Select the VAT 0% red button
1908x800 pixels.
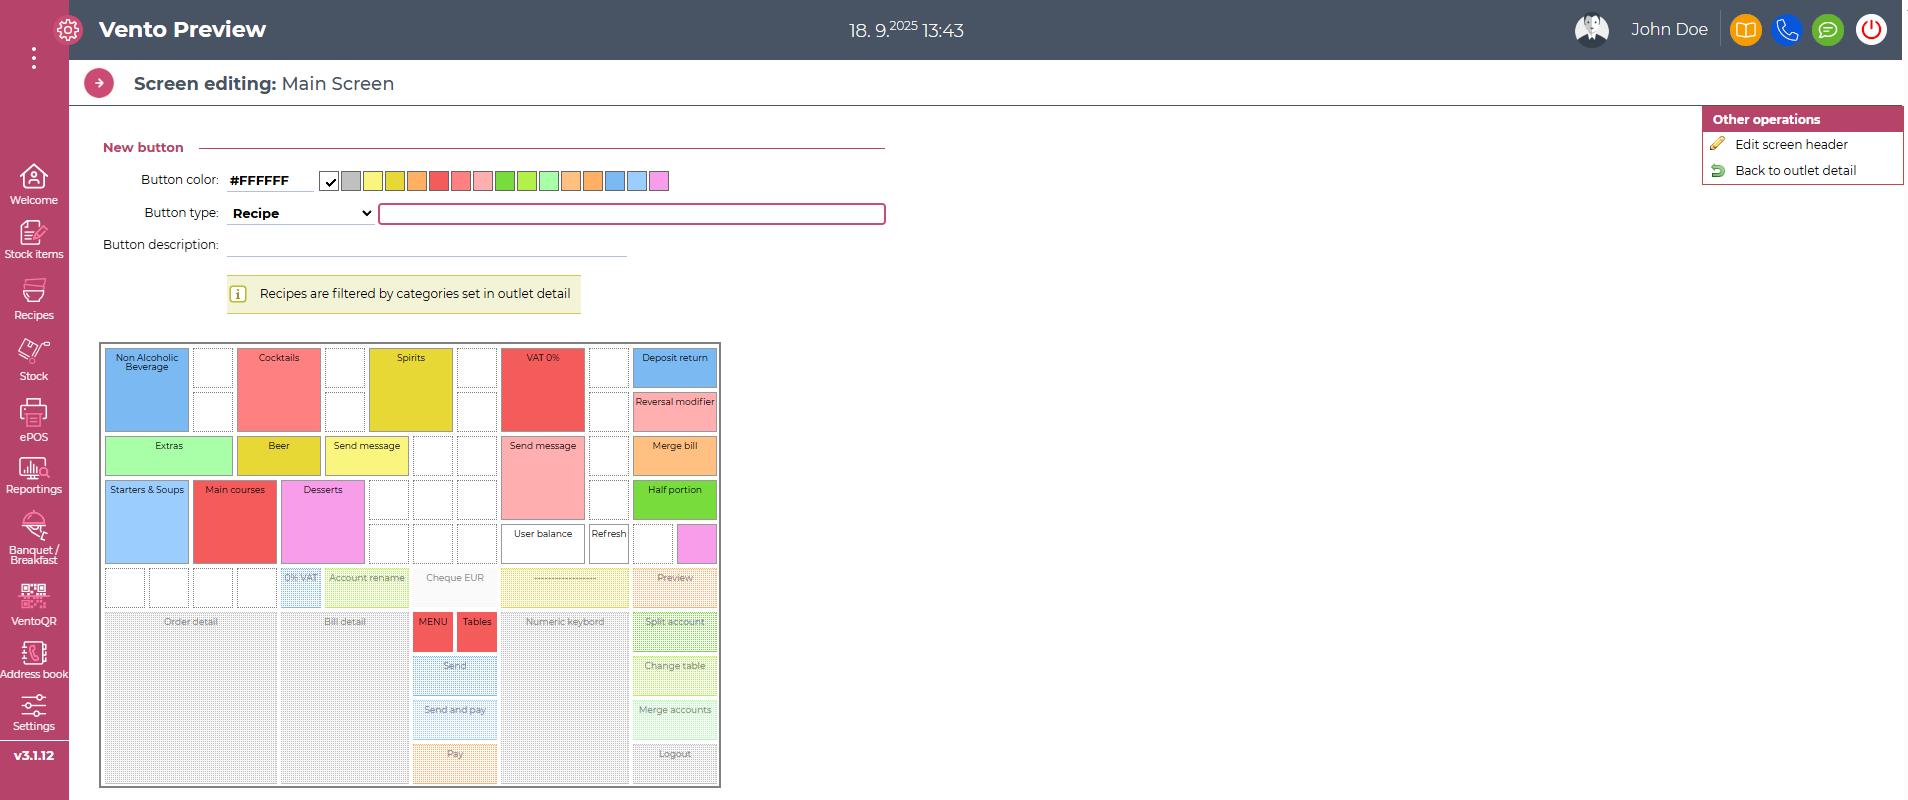(x=543, y=390)
